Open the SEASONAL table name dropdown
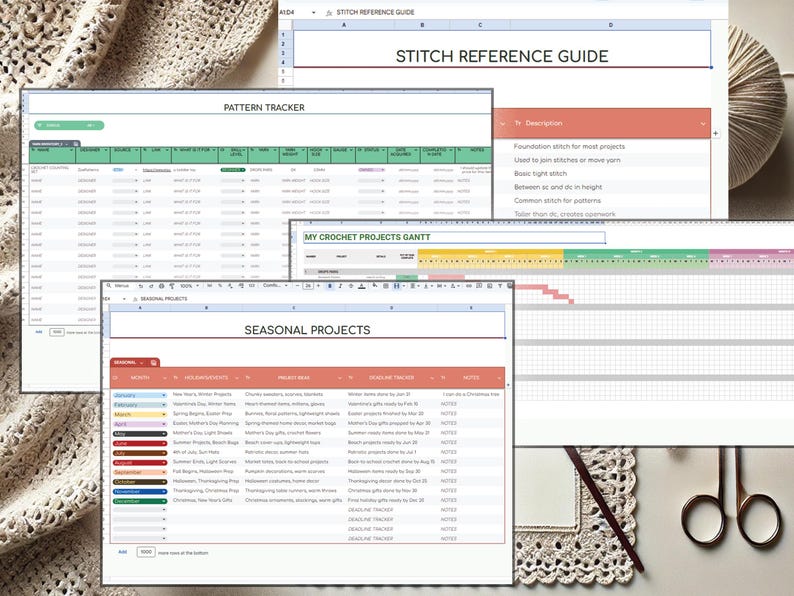Viewport: 794px width, 596px height. [x=141, y=363]
